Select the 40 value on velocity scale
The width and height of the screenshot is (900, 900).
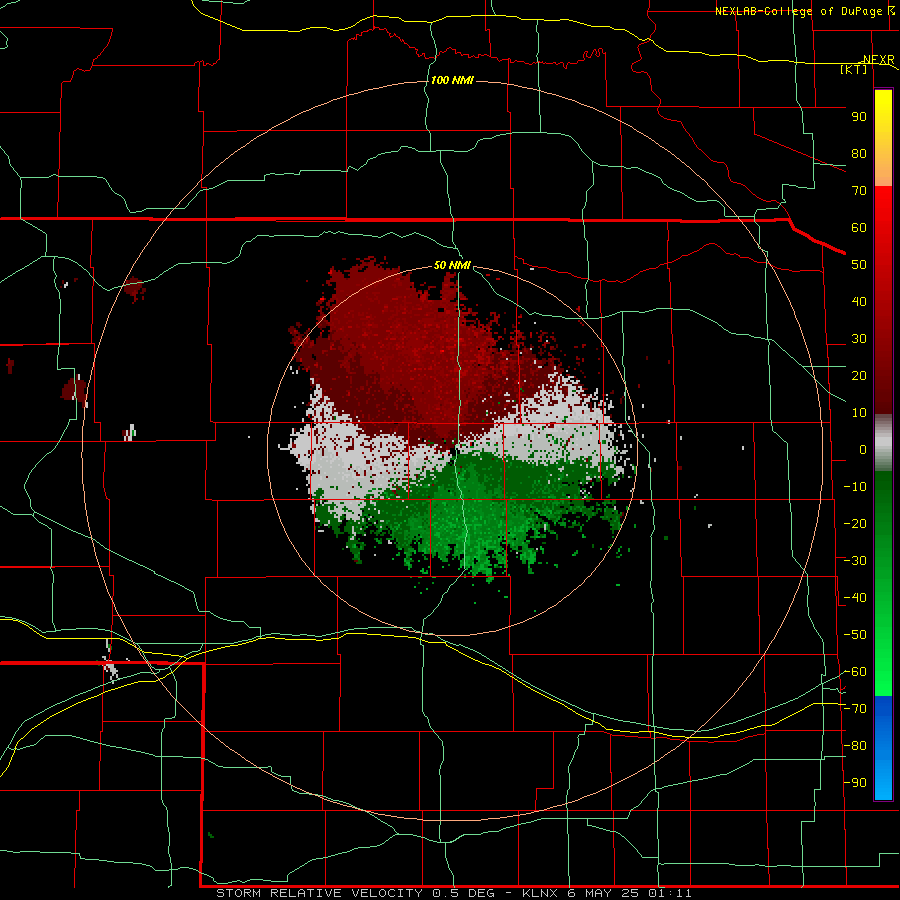tap(859, 302)
